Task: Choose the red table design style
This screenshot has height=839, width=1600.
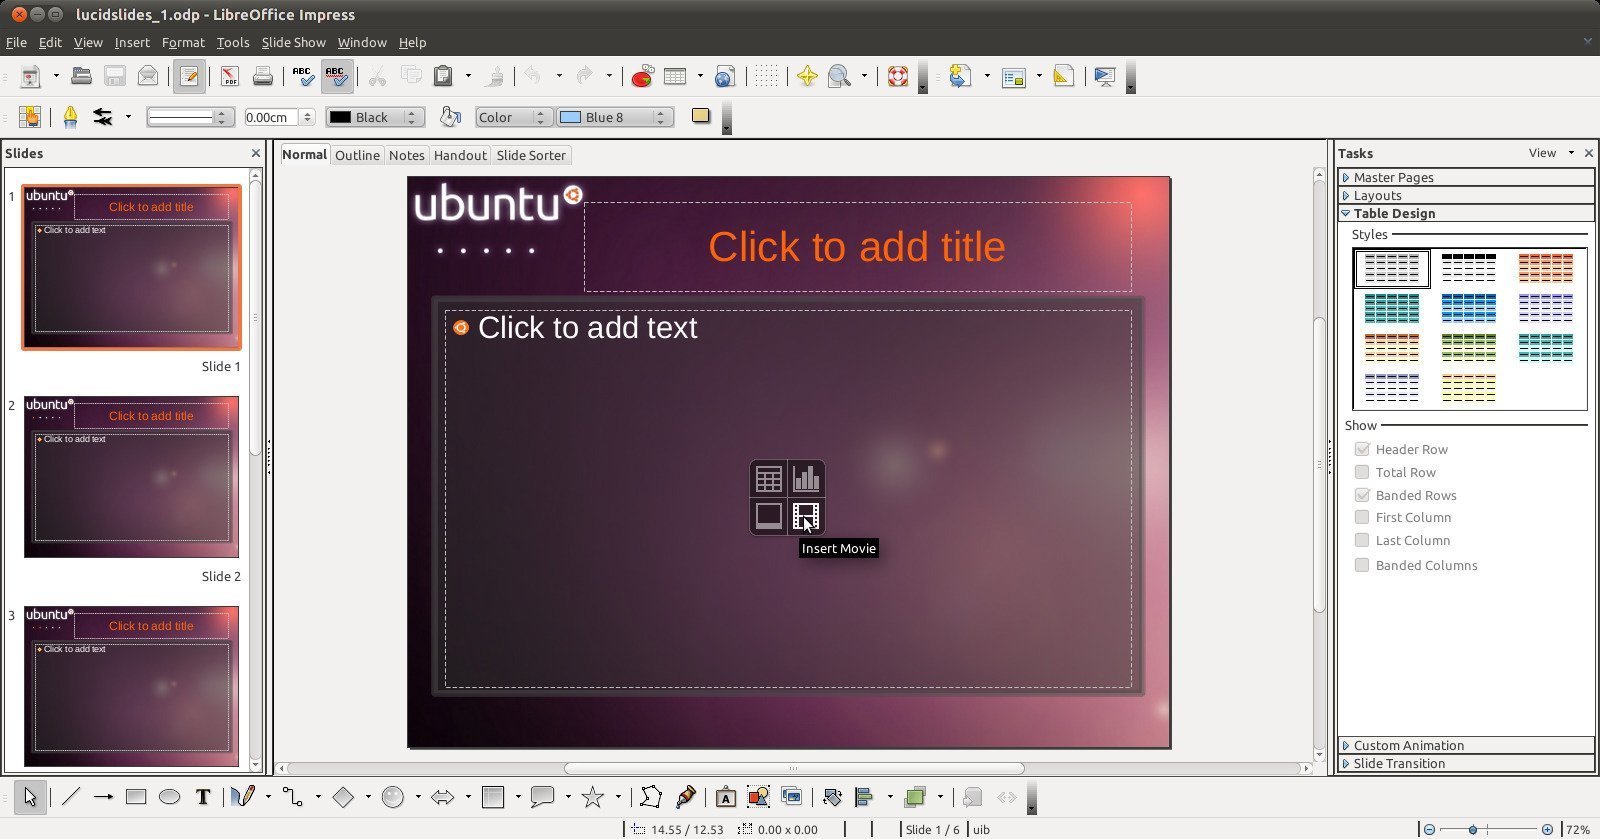Action: click(1546, 267)
